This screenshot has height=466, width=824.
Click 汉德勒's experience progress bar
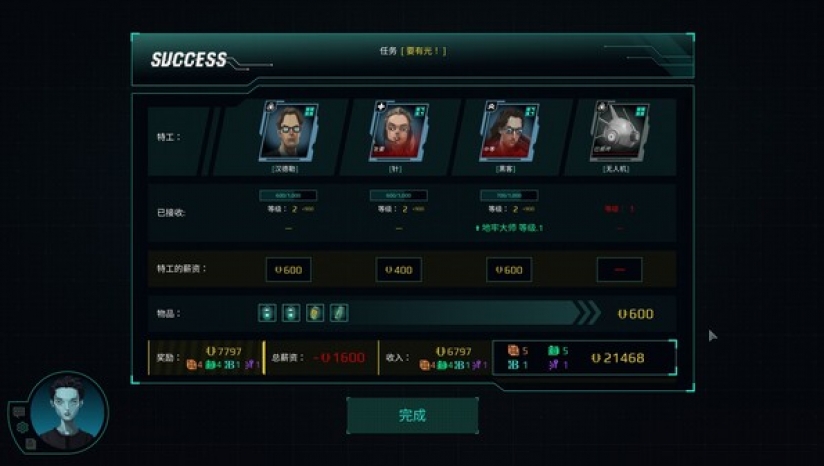288,195
